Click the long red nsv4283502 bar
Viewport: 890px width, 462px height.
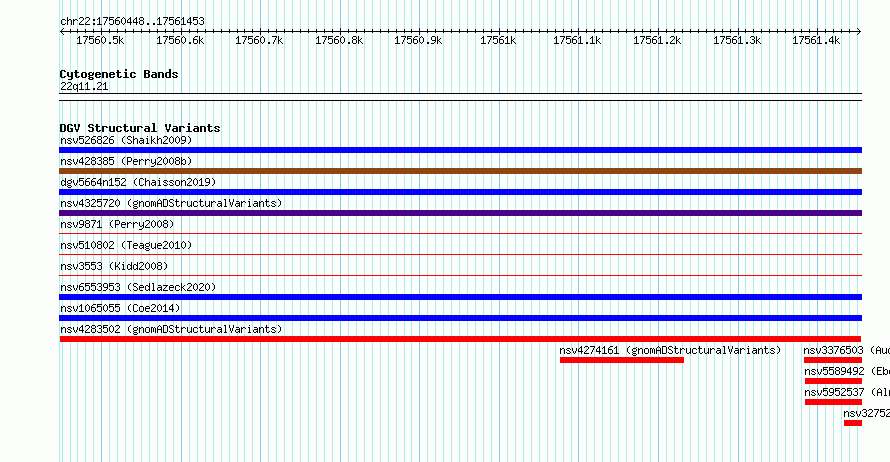[x=460, y=339]
